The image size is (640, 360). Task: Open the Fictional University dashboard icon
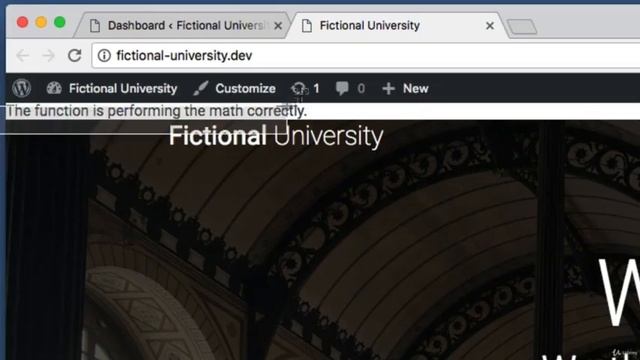coord(54,88)
